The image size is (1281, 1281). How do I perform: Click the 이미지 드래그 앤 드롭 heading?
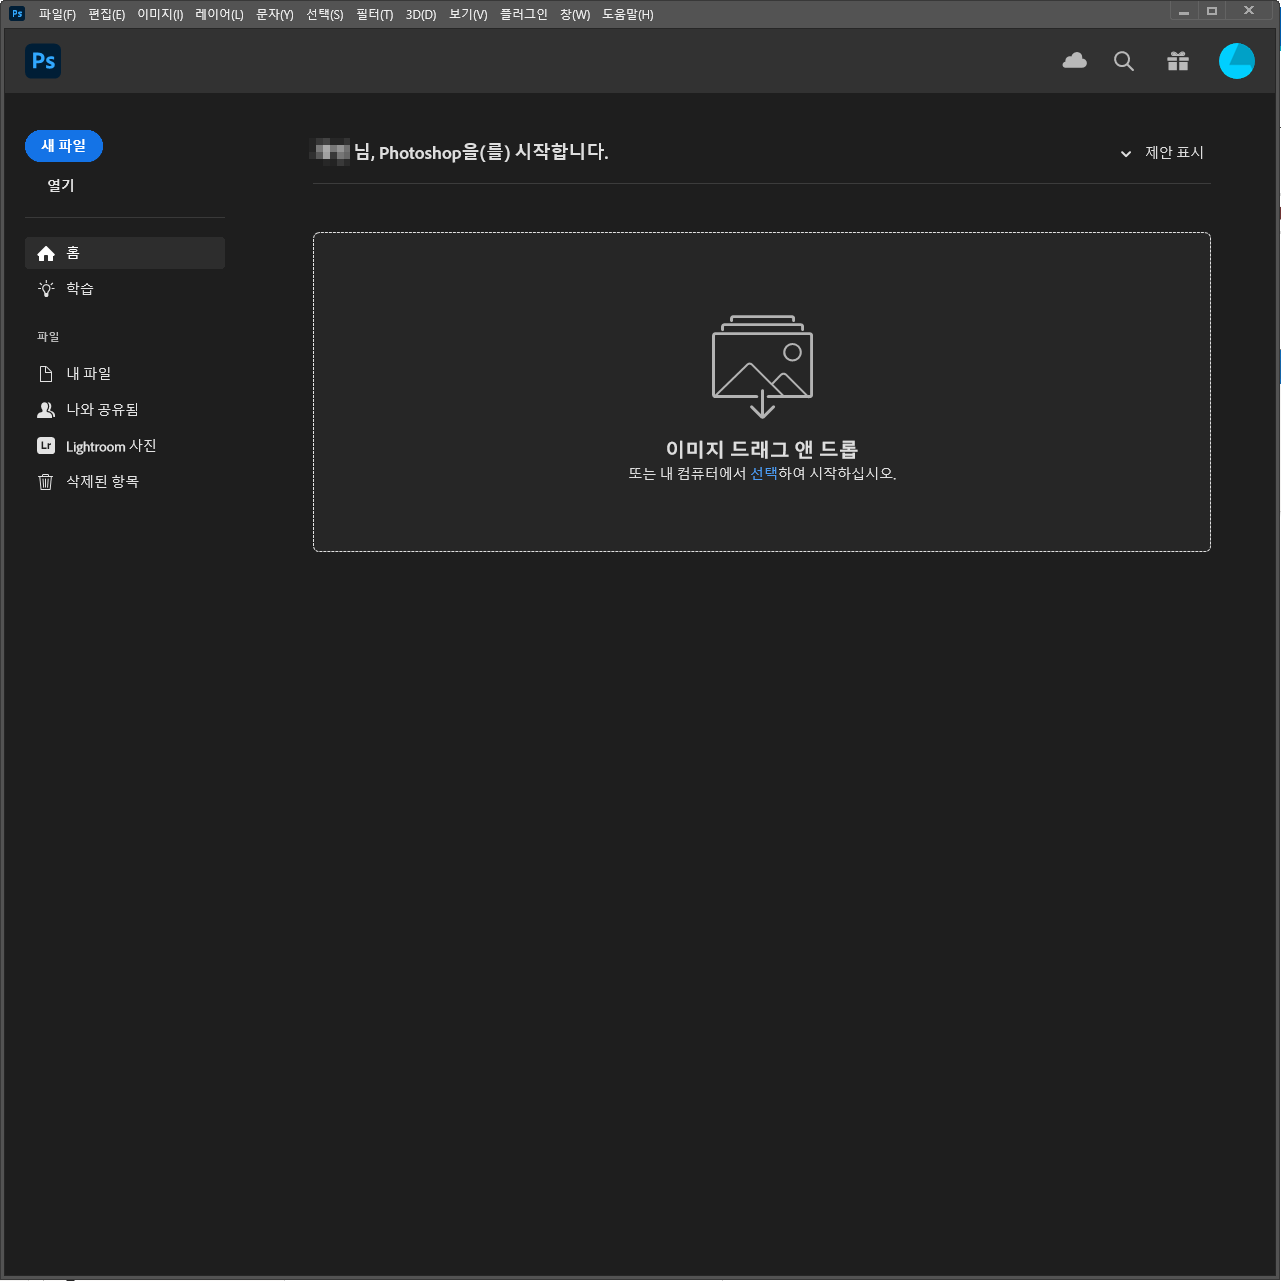762,449
